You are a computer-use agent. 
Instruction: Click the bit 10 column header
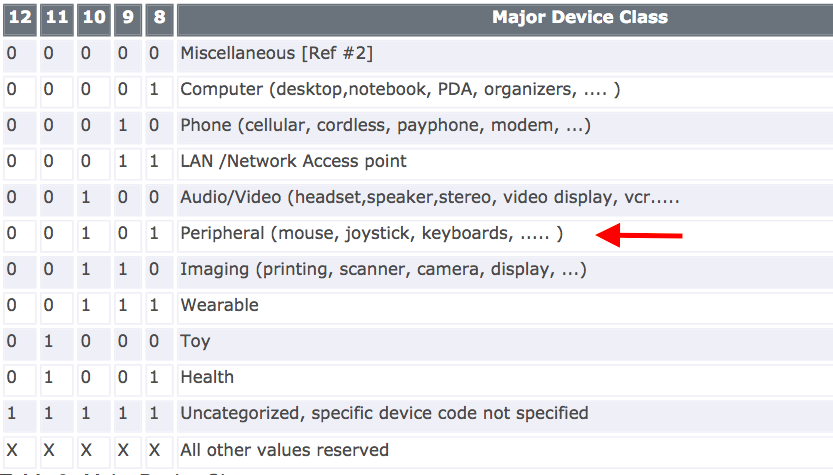tap(94, 17)
